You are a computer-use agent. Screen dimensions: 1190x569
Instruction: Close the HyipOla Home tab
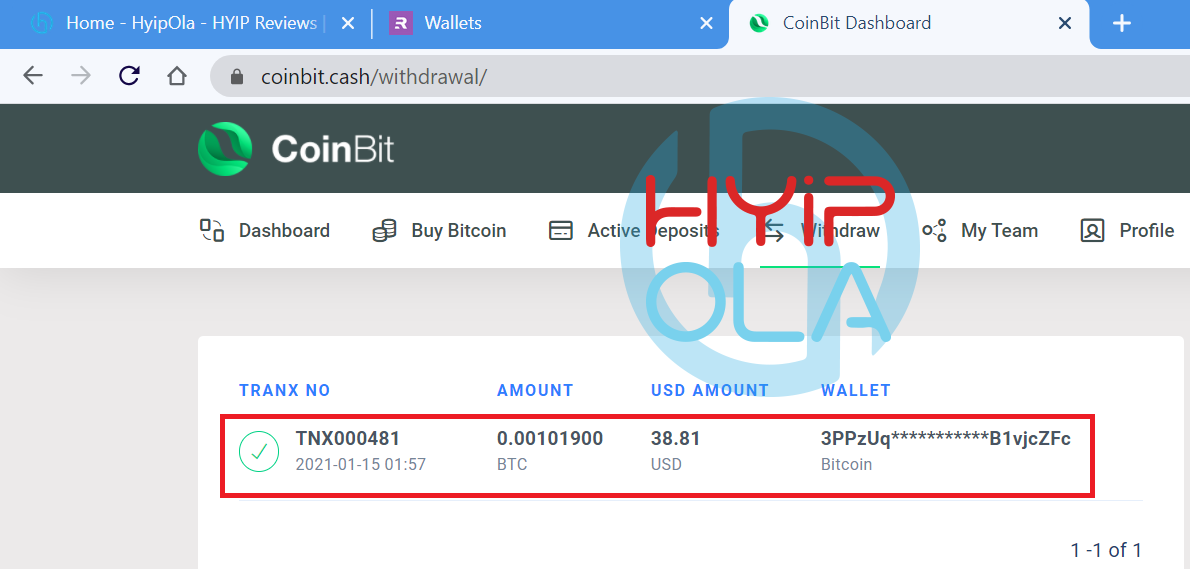(348, 24)
